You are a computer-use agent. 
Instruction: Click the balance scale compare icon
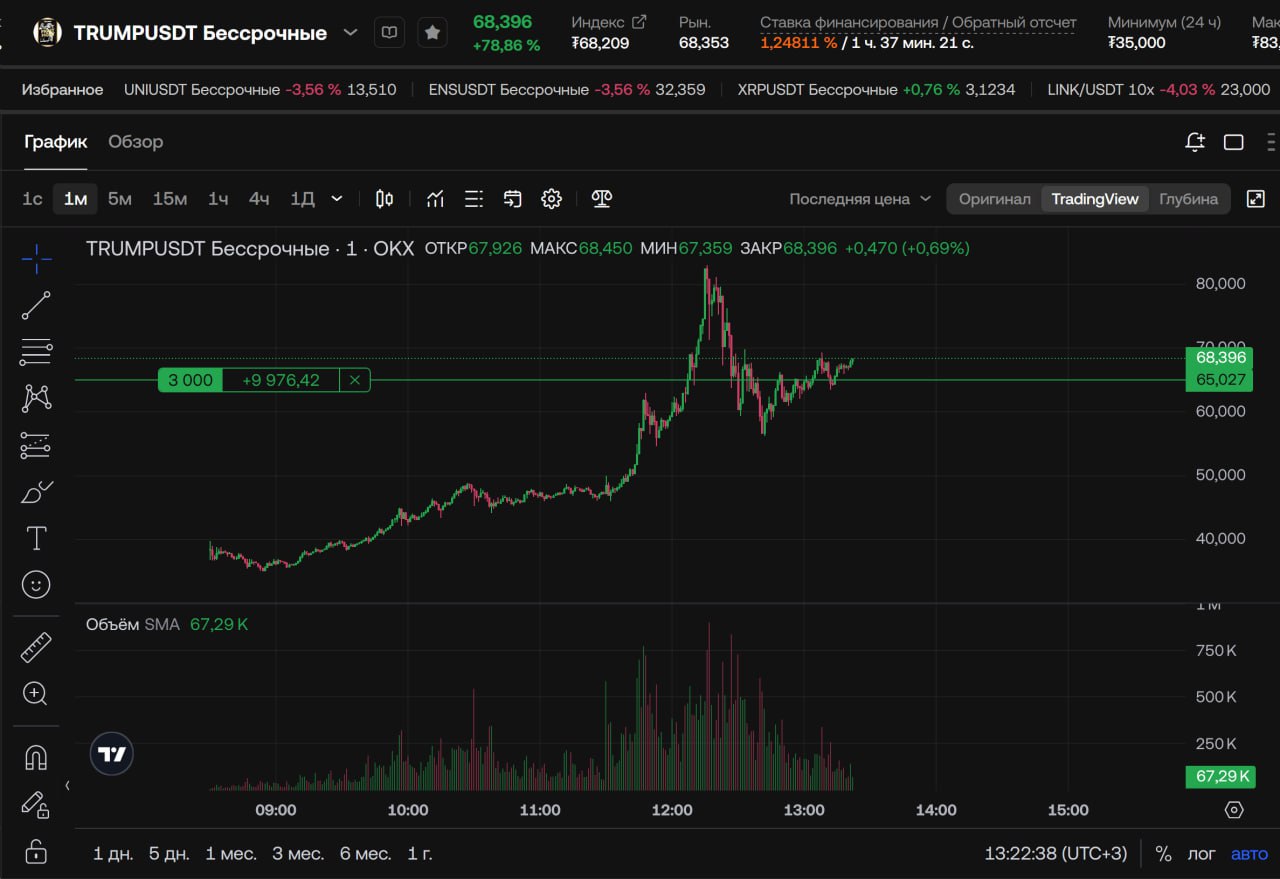601,199
